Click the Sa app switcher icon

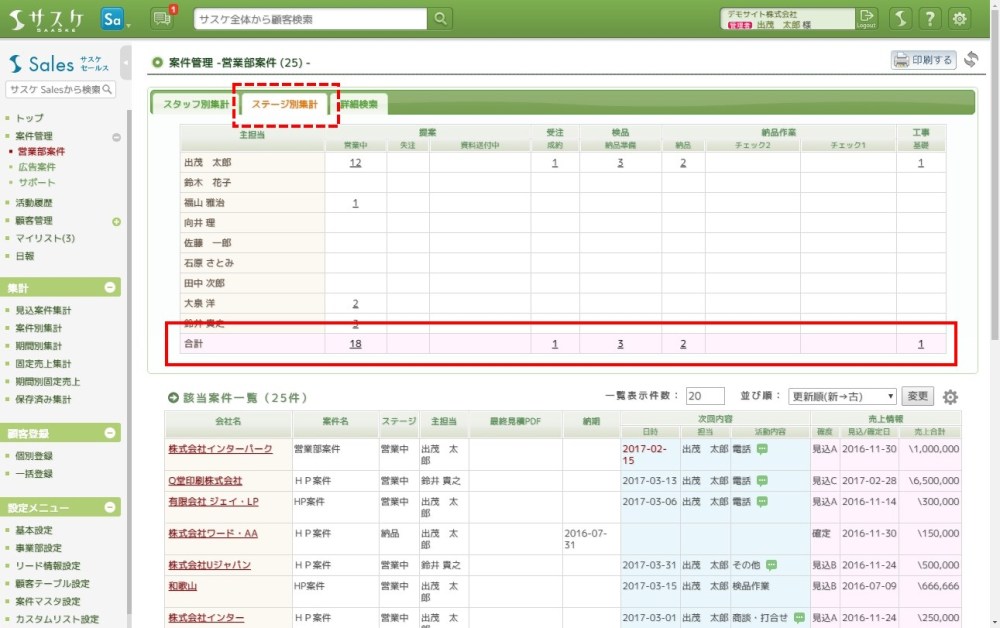pos(113,19)
